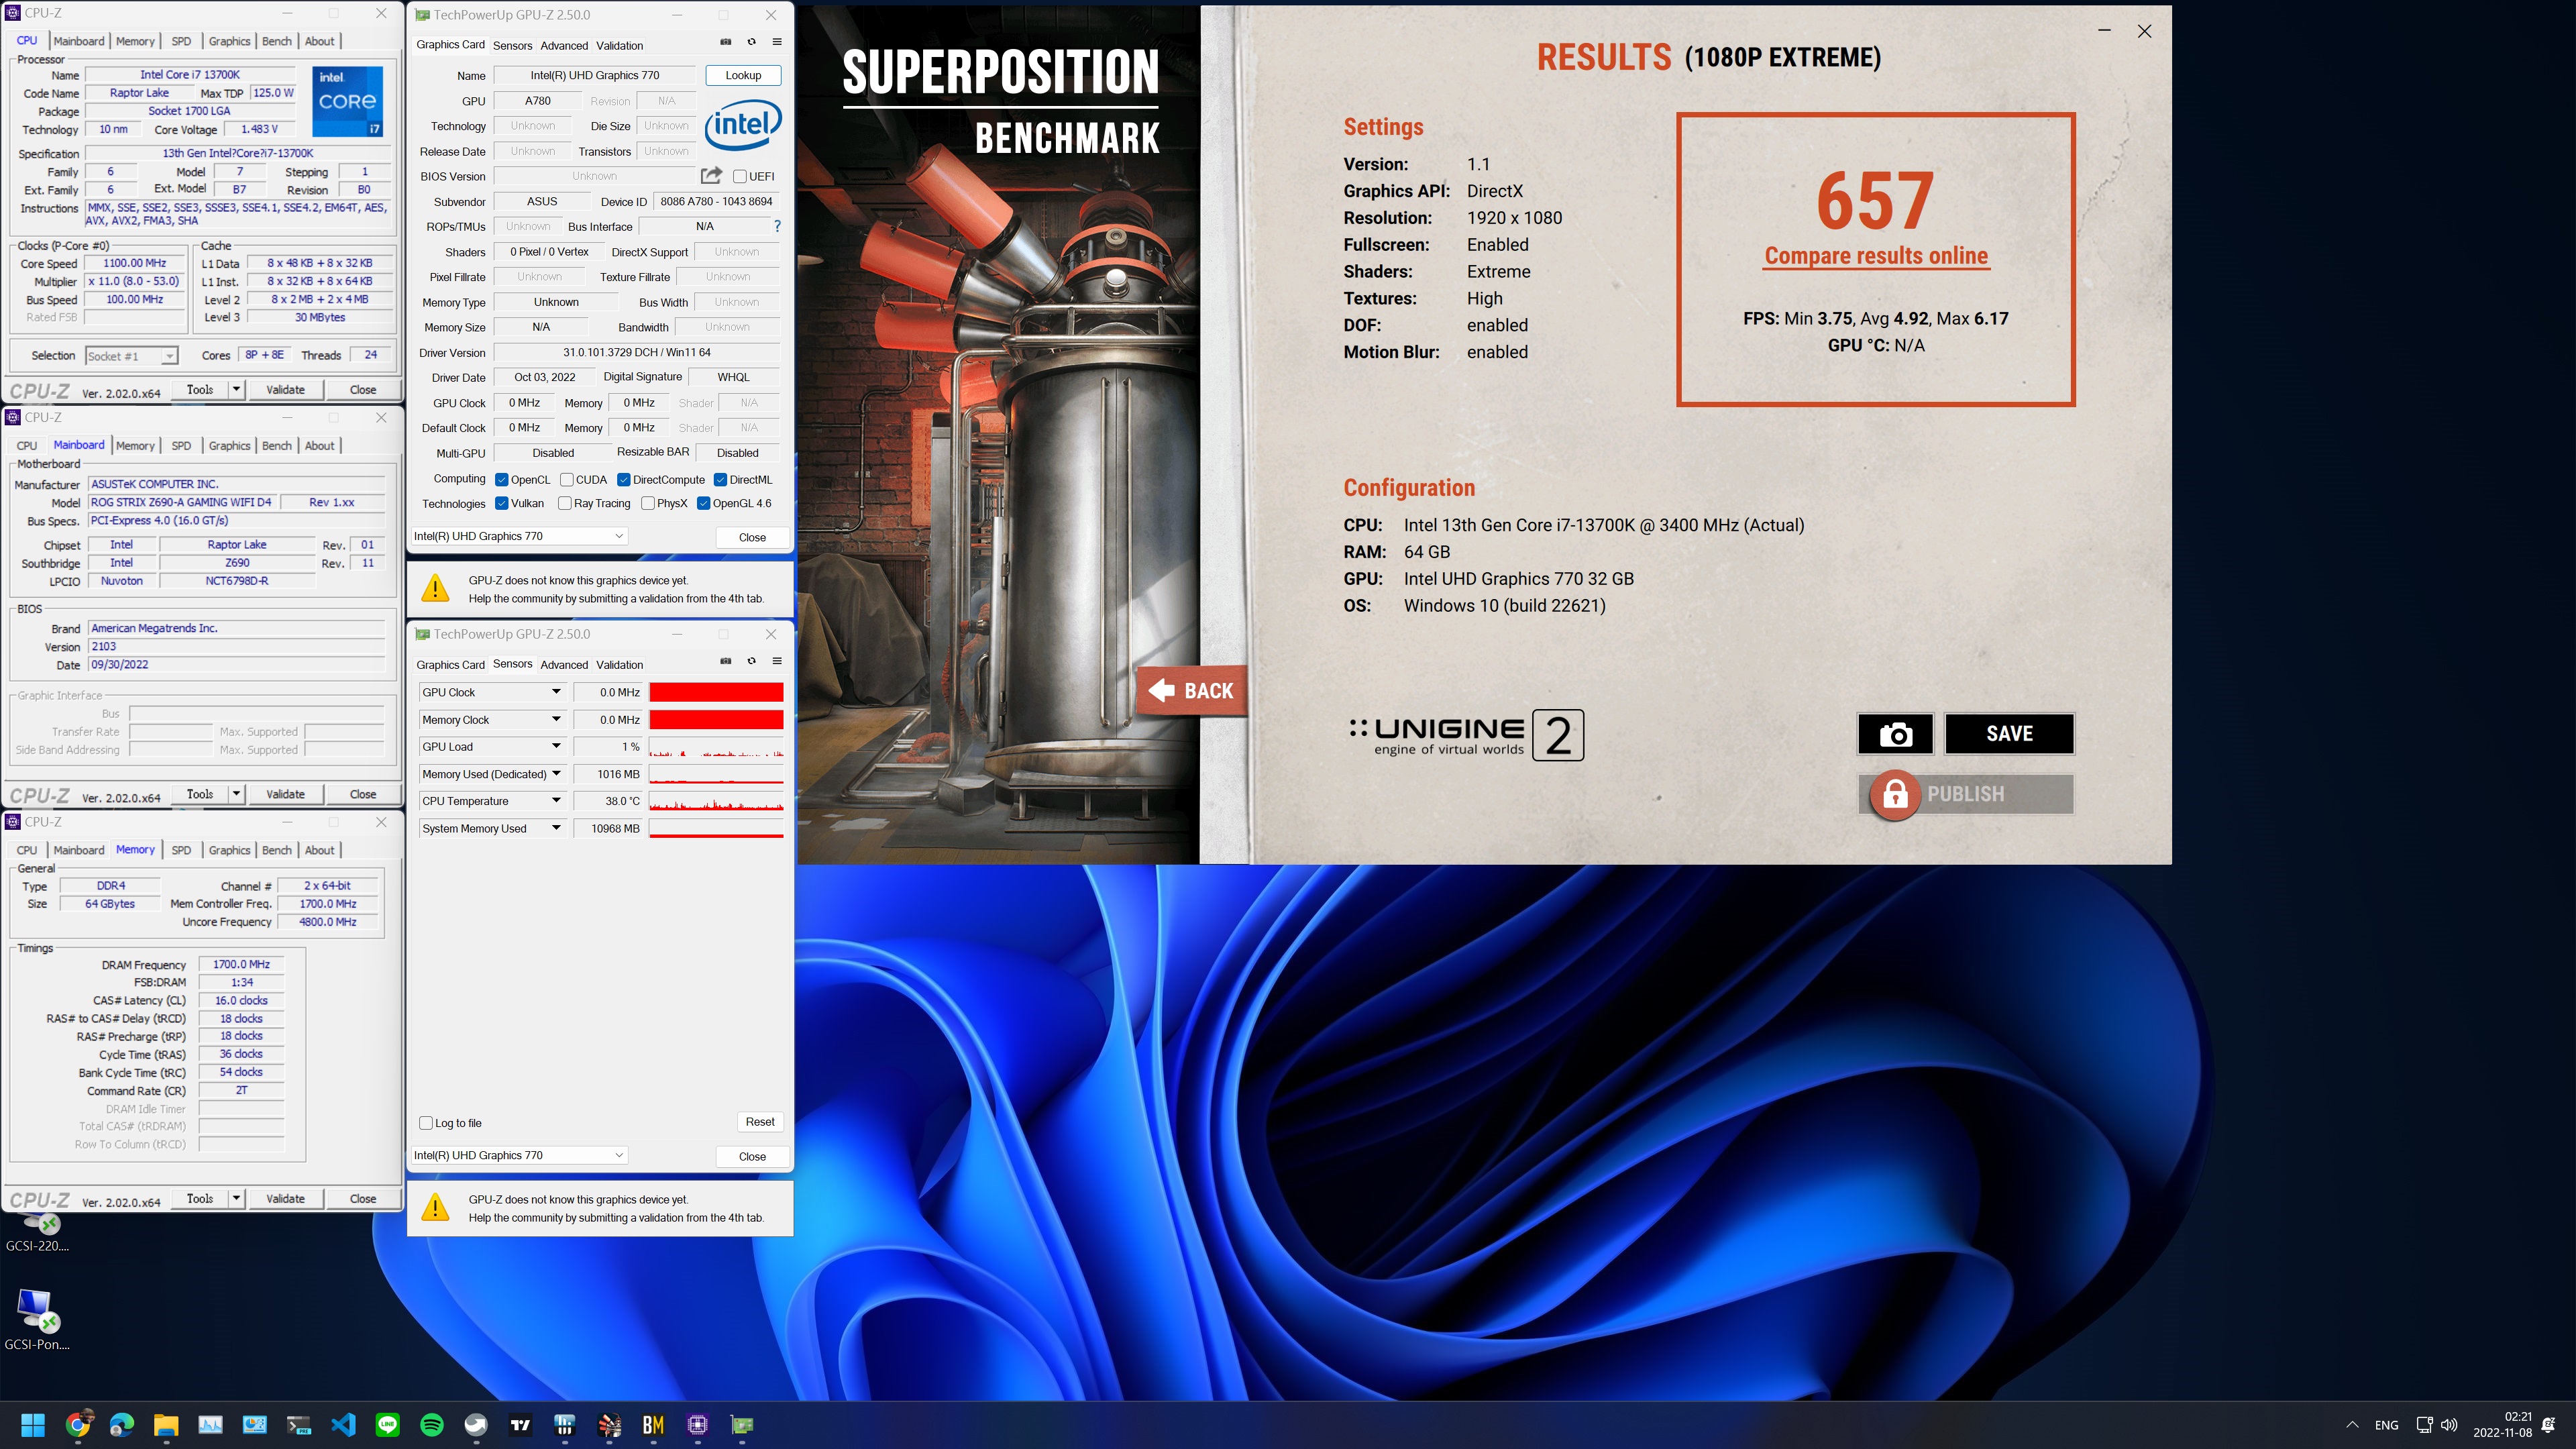
Task: Click refresh icon in GPU-Z Sensors window
Action: click(x=751, y=661)
